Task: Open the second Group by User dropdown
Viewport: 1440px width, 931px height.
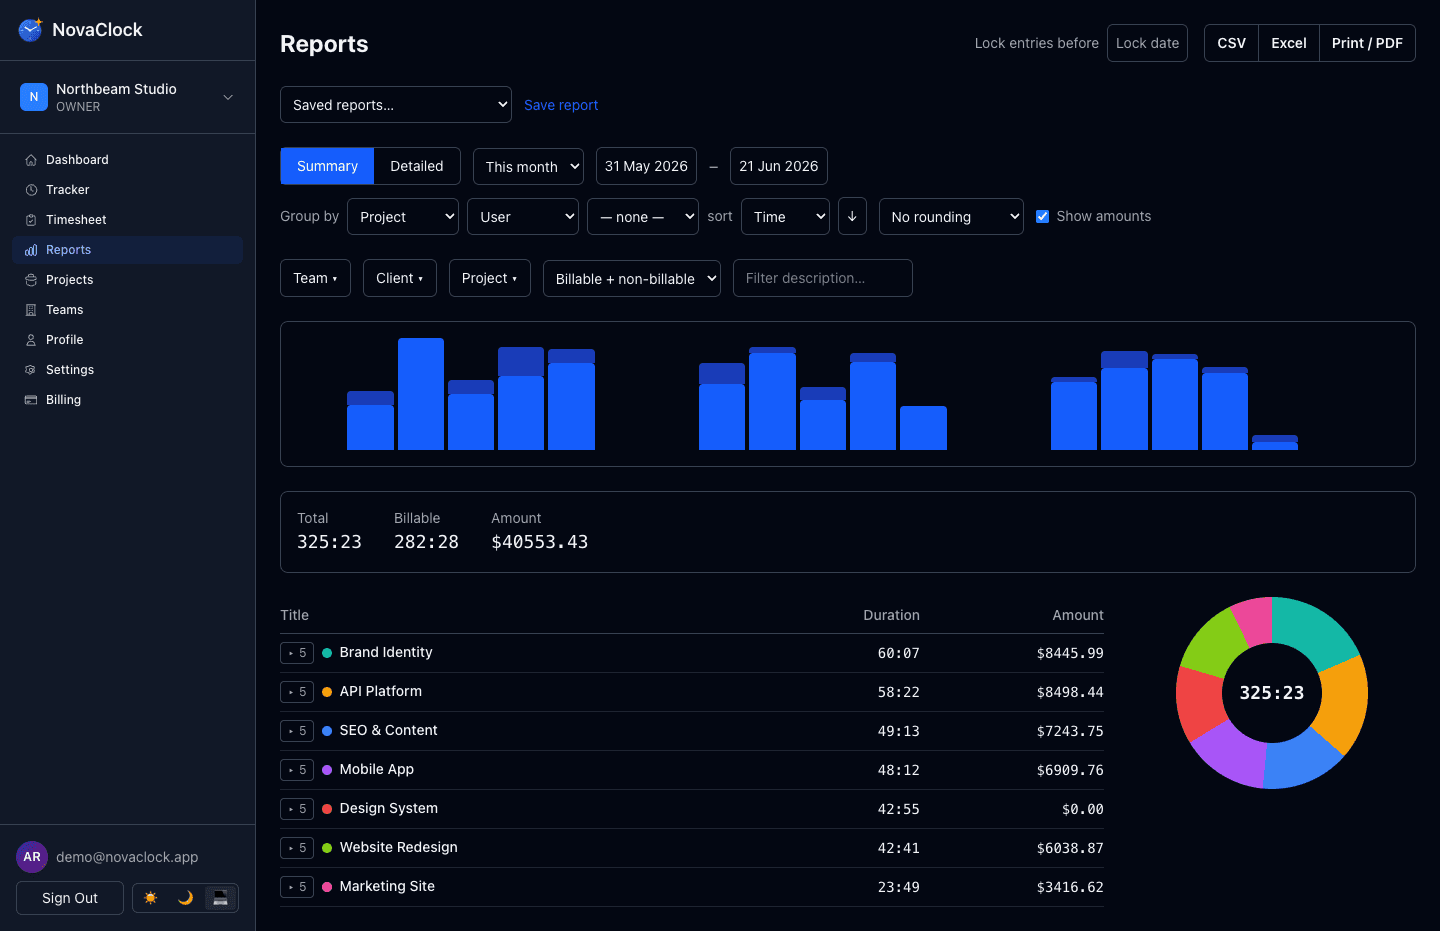Action: pos(523,216)
